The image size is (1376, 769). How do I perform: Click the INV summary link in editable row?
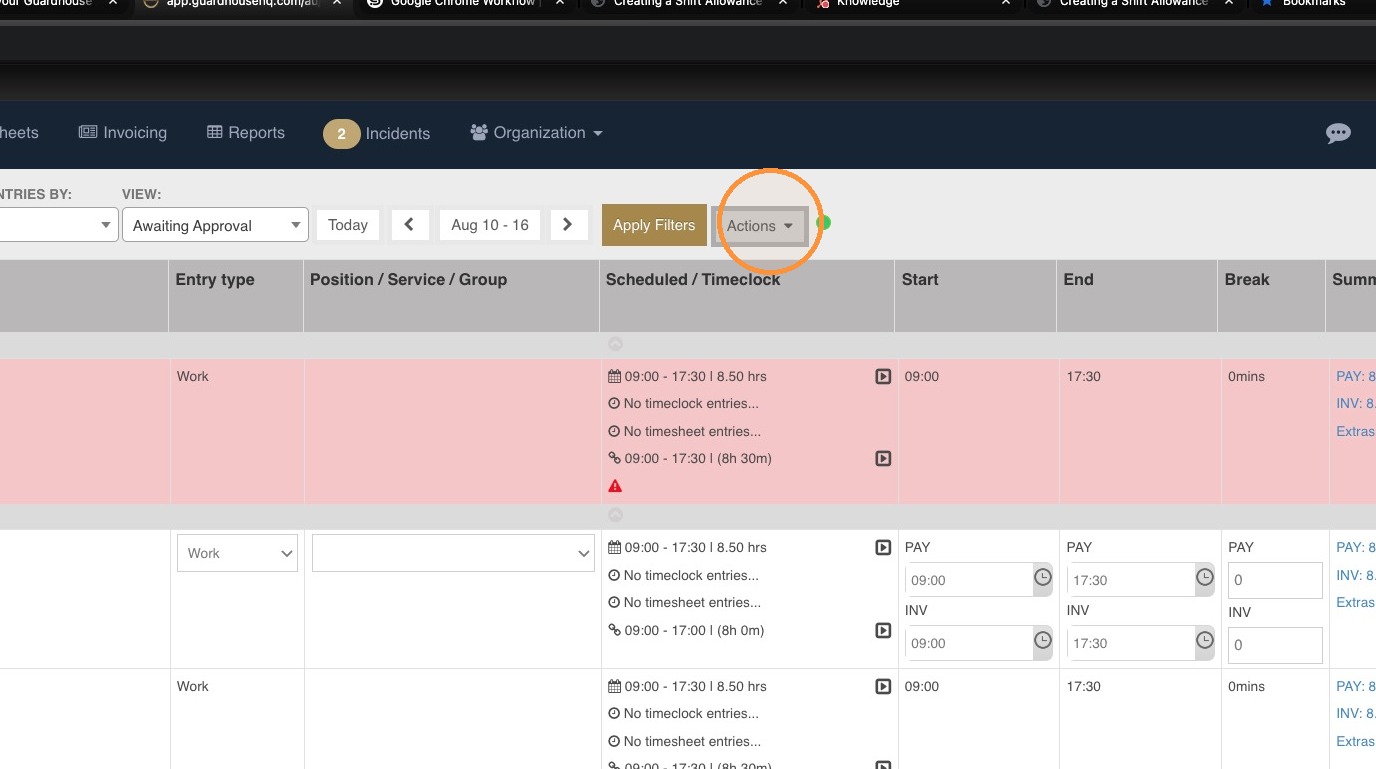coord(1356,576)
